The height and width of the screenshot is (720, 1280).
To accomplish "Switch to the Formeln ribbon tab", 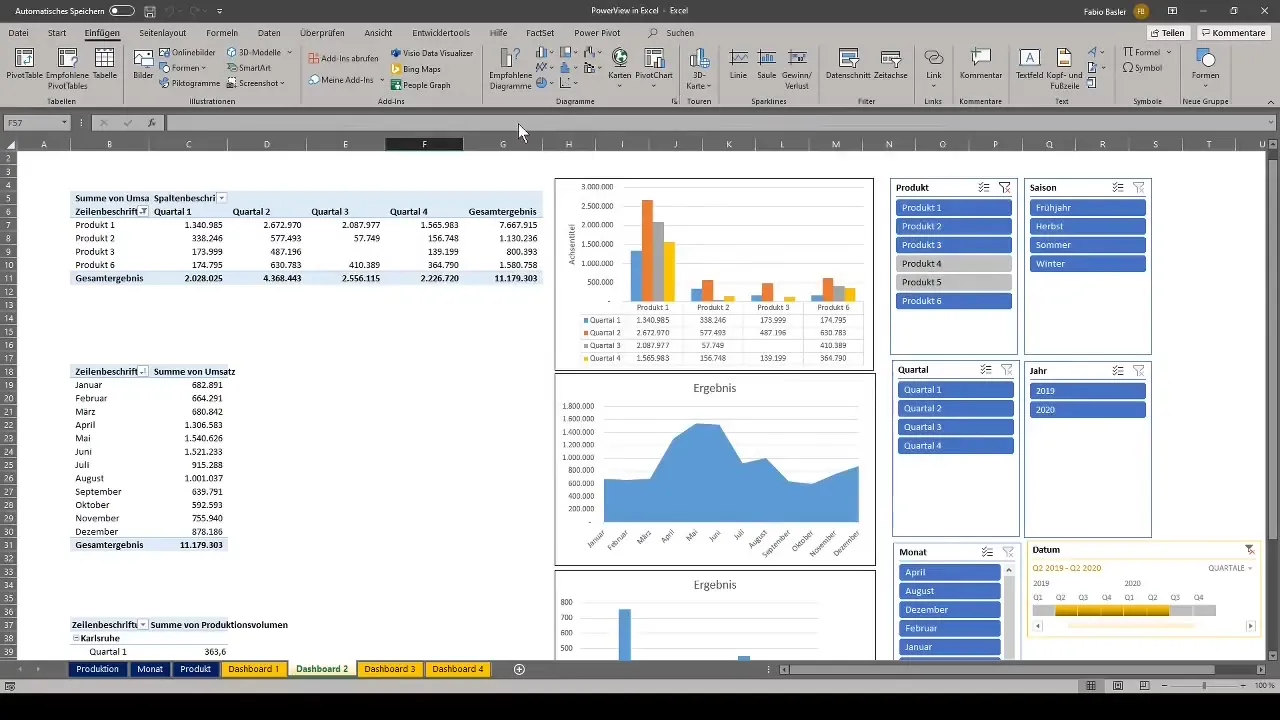I will (222, 33).
